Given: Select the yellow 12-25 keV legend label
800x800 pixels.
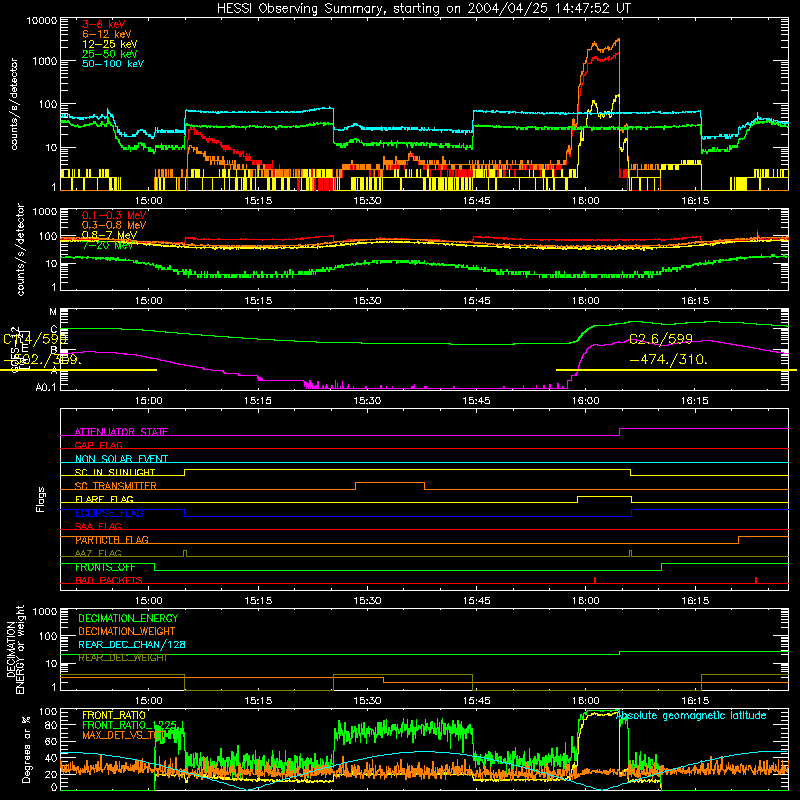Looking at the screenshot, I should tap(110, 44).
